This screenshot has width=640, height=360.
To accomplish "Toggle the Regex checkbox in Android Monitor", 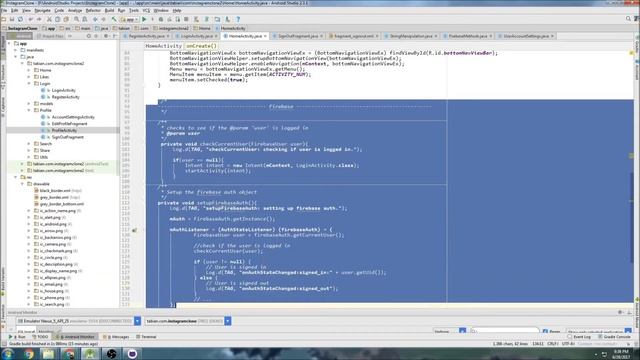I will click(x=545, y=331).
